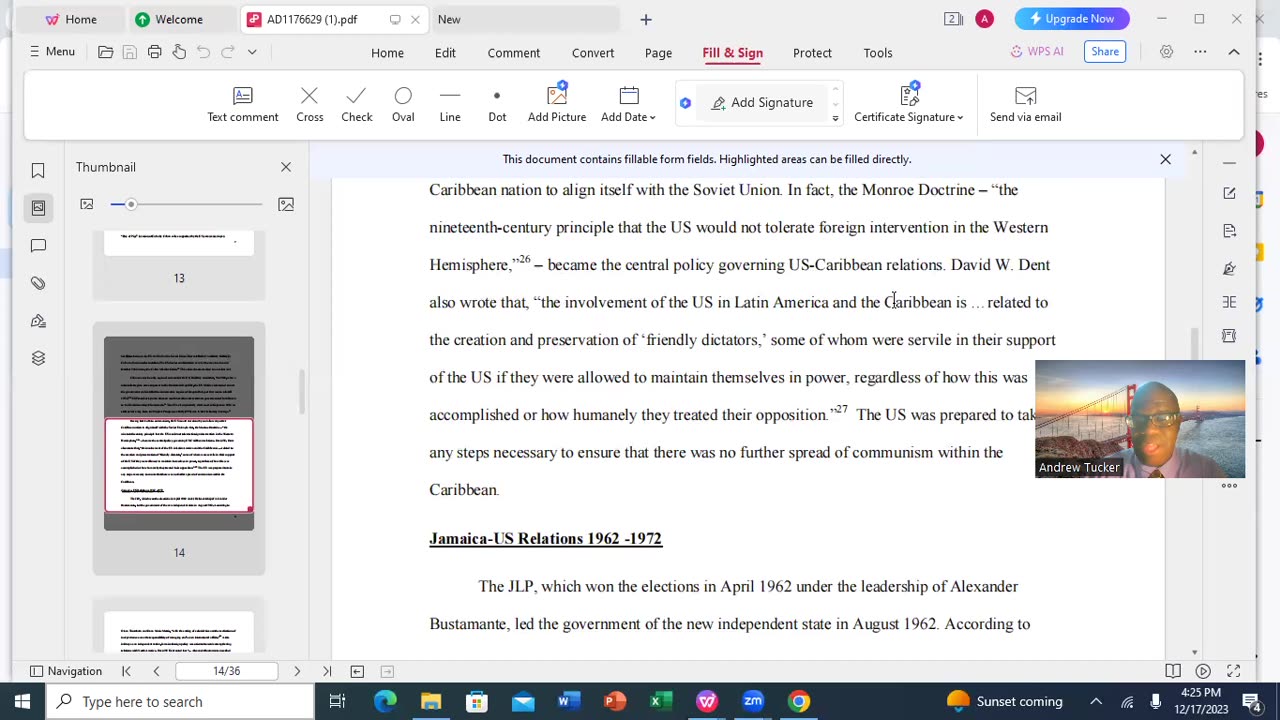Viewport: 1280px width, 720px height.
Task: Open the Tools ribbon tab
Action: click(x=878, y=53)
